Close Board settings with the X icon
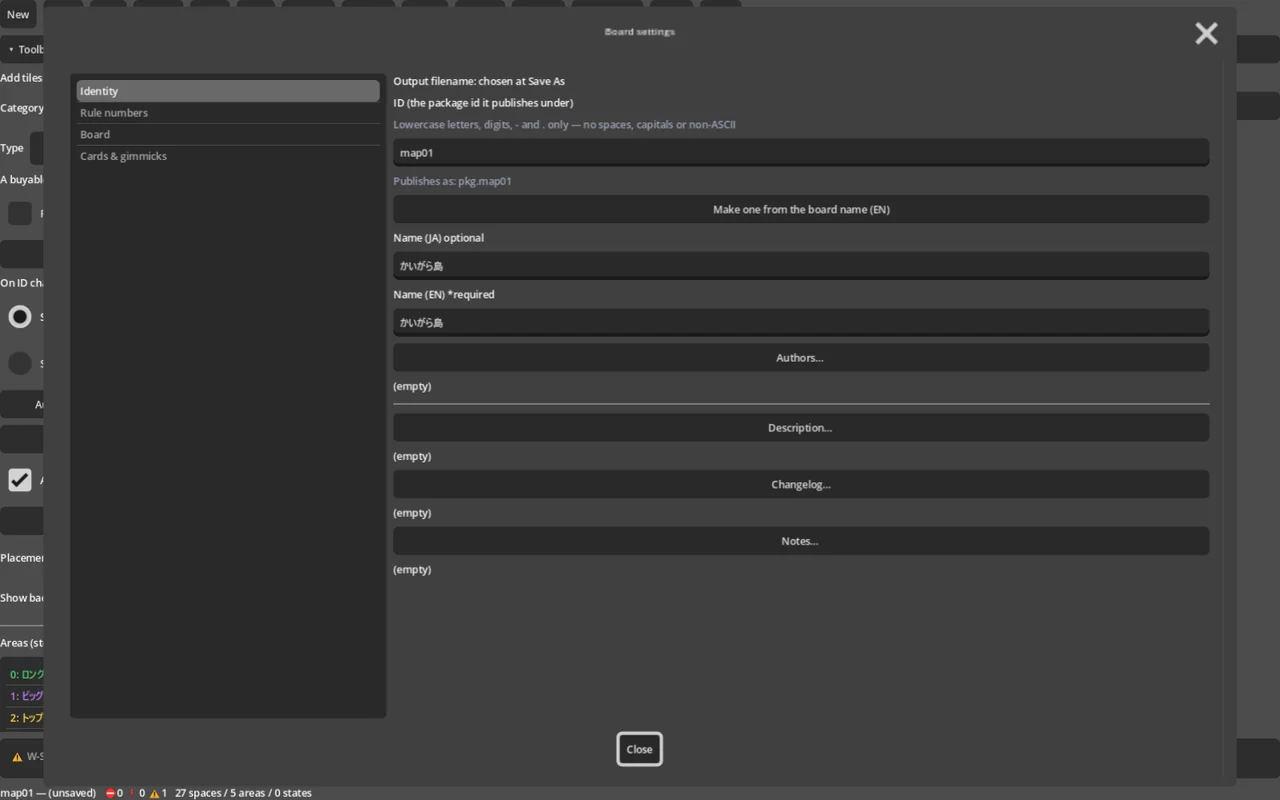Image resolution: width=1280 pixels, height=800 pixels. [1206, 33]
